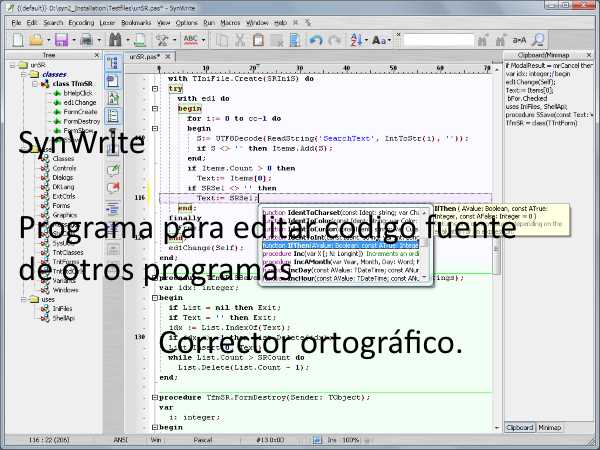Viewport: 600px width, 450px height.
Task: Click the tools Setup icon
Action: [162, 40]
